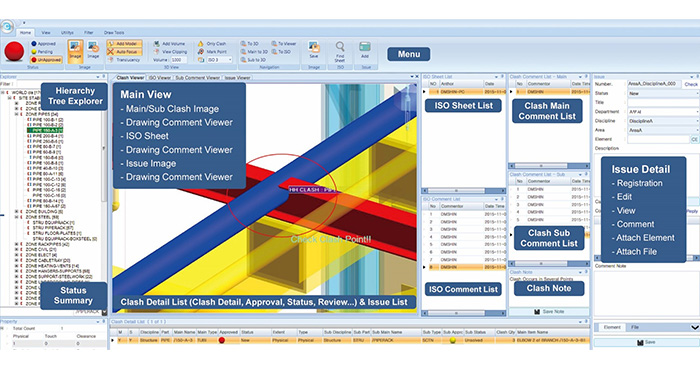Click the Add issue icon

click(x=365, y=47)
